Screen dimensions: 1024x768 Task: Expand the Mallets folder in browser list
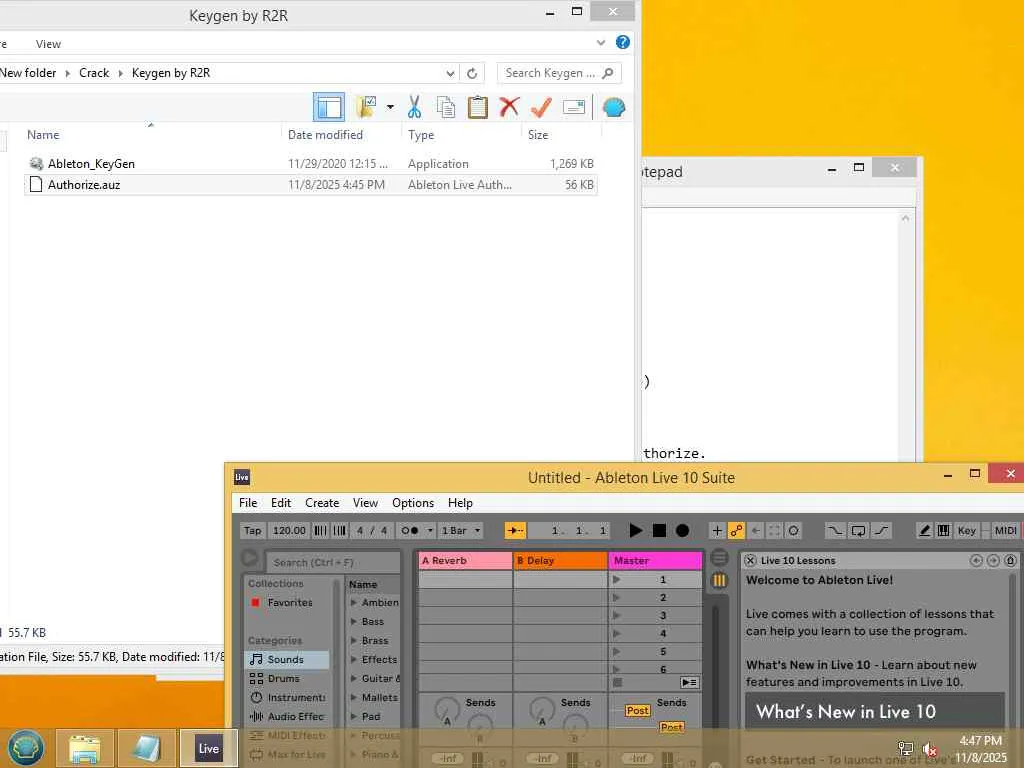point(353,697)
